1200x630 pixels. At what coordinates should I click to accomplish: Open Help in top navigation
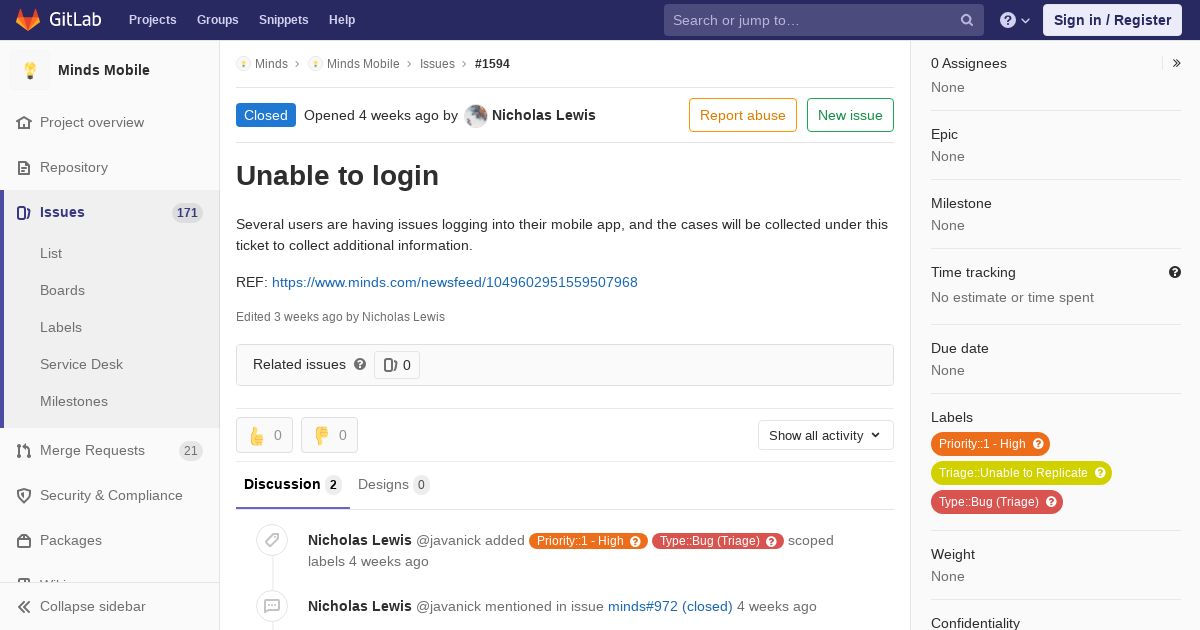point(342,20)
